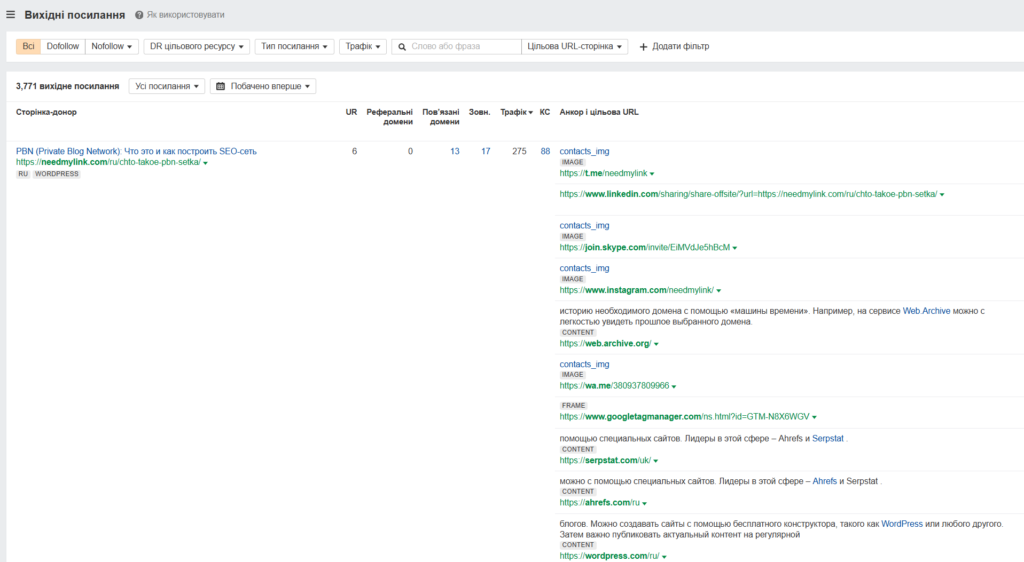The height and width of the screenshot is (562, 1024).
Task: Switch to Dofollow links filter
Action: click(x=62, y=46)
